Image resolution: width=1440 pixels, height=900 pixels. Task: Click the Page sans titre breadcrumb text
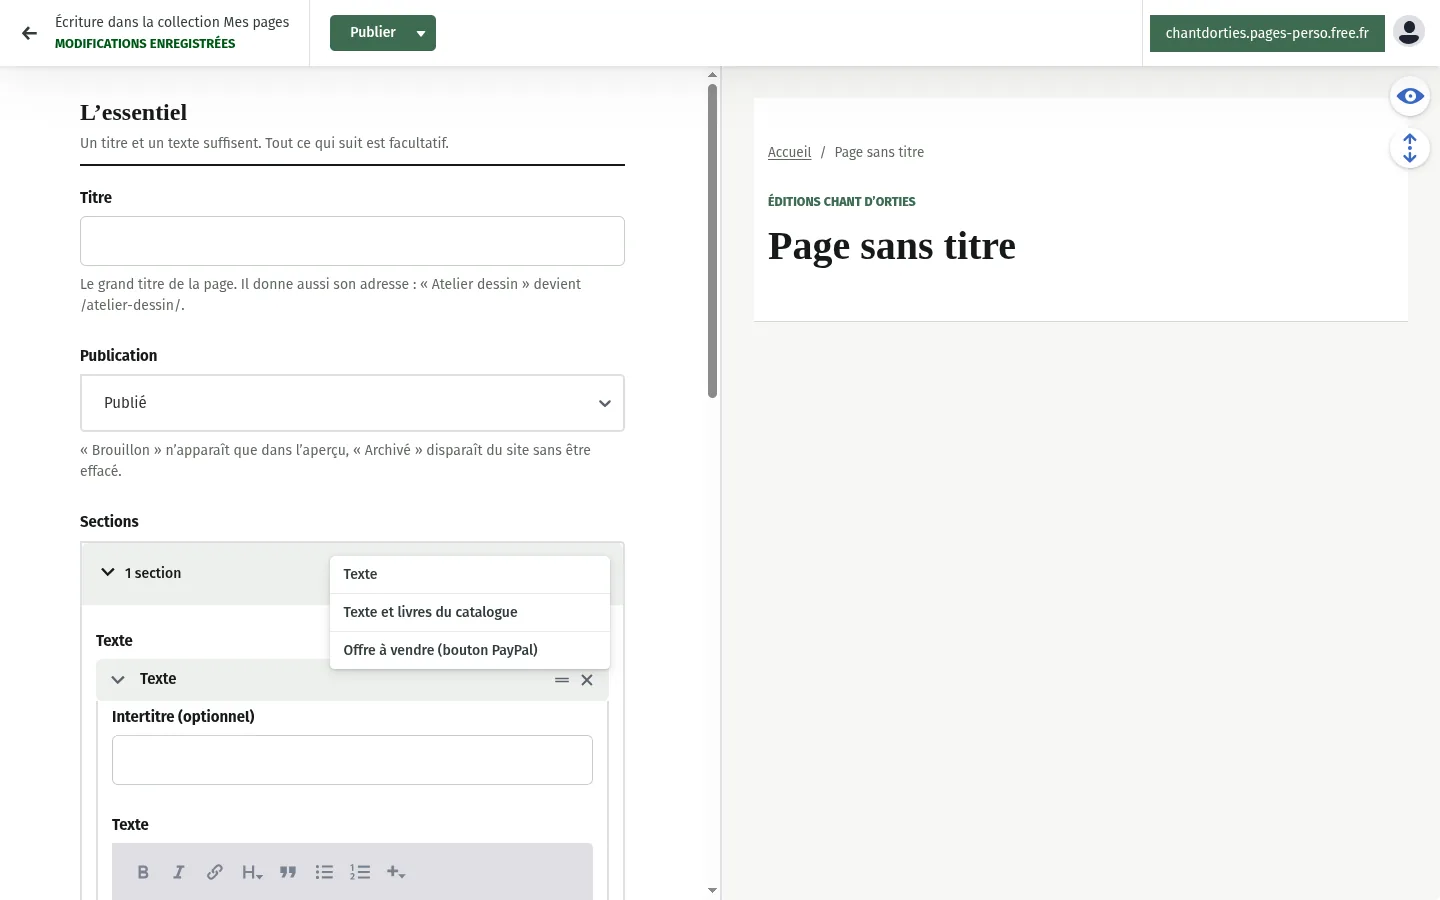click(879, 152)
